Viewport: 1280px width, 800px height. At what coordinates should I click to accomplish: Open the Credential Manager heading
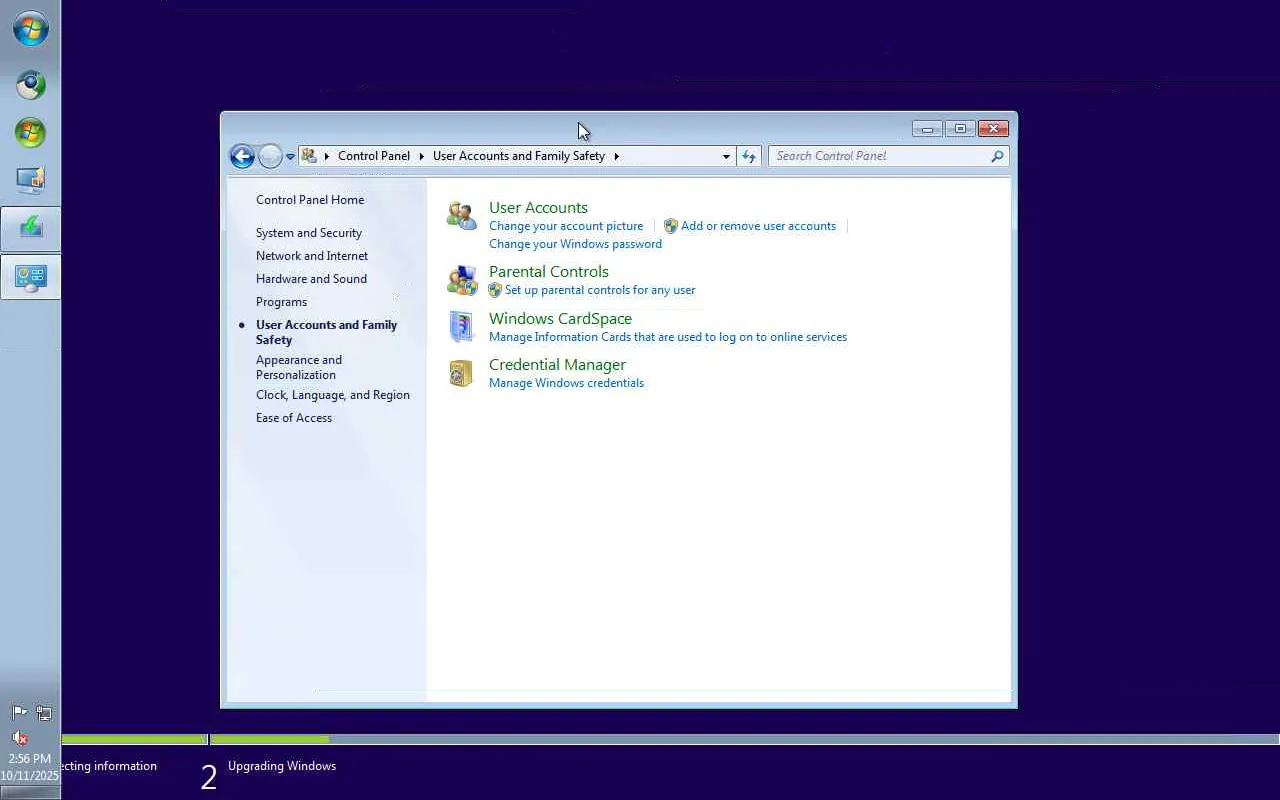click(x=557, y=365)
